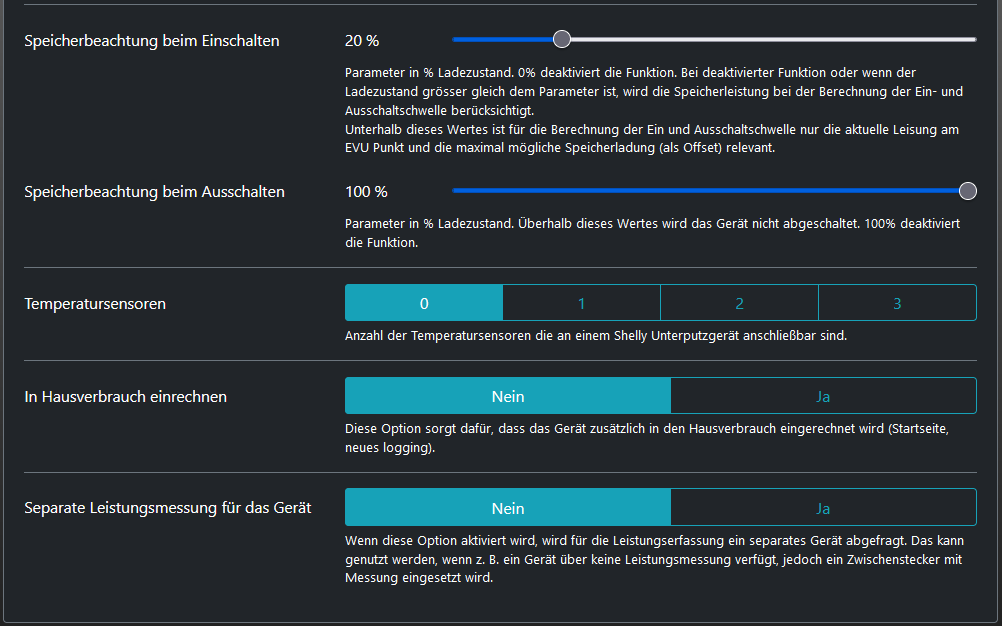Click the 20 % value of Einschalten slider
Screen dimensions: 1002x626
click(x=362, y=41)
